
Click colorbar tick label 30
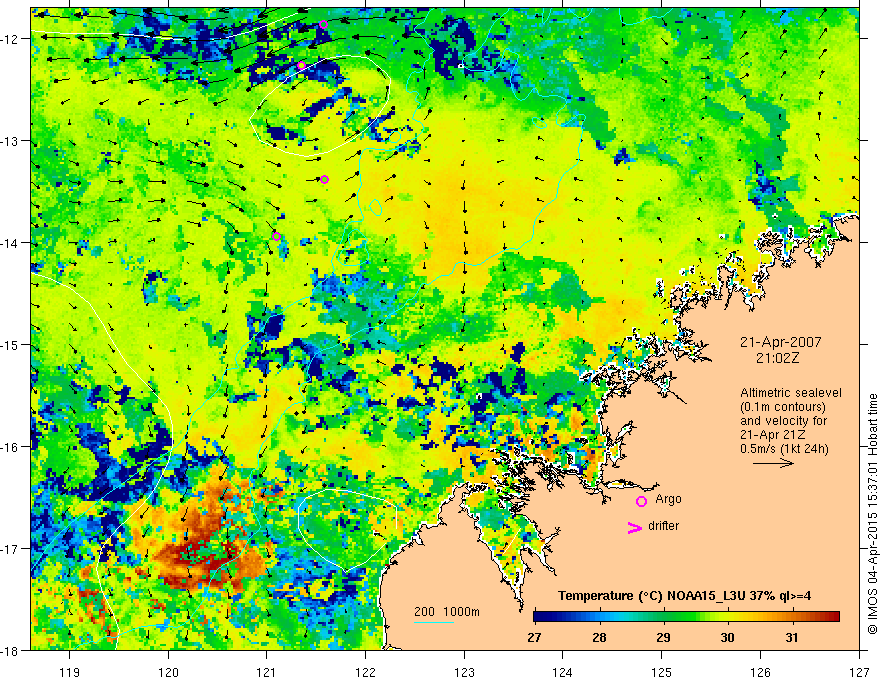point(727,638)
